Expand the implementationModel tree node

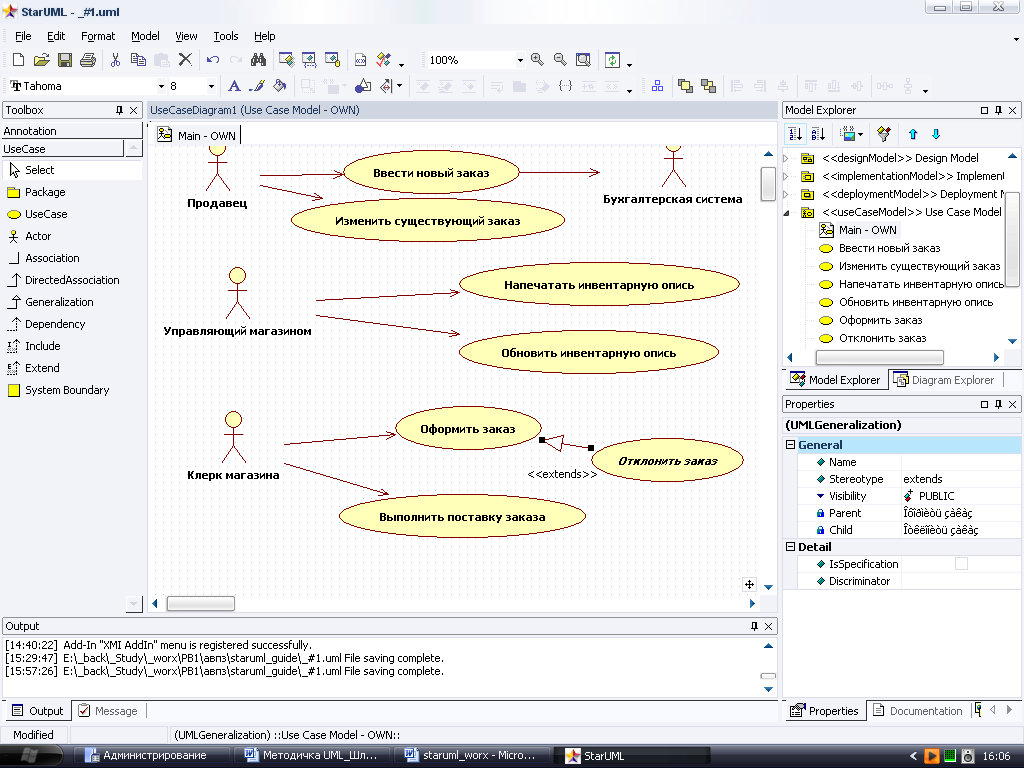(786, 176)
